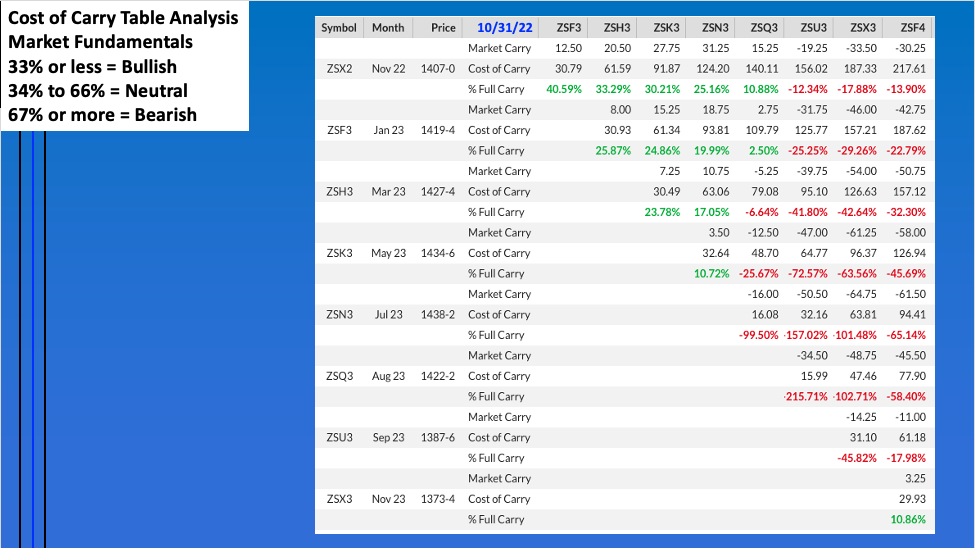Click the Symbol column header
The image size is (975, 548).
click(x=339, y=27)
